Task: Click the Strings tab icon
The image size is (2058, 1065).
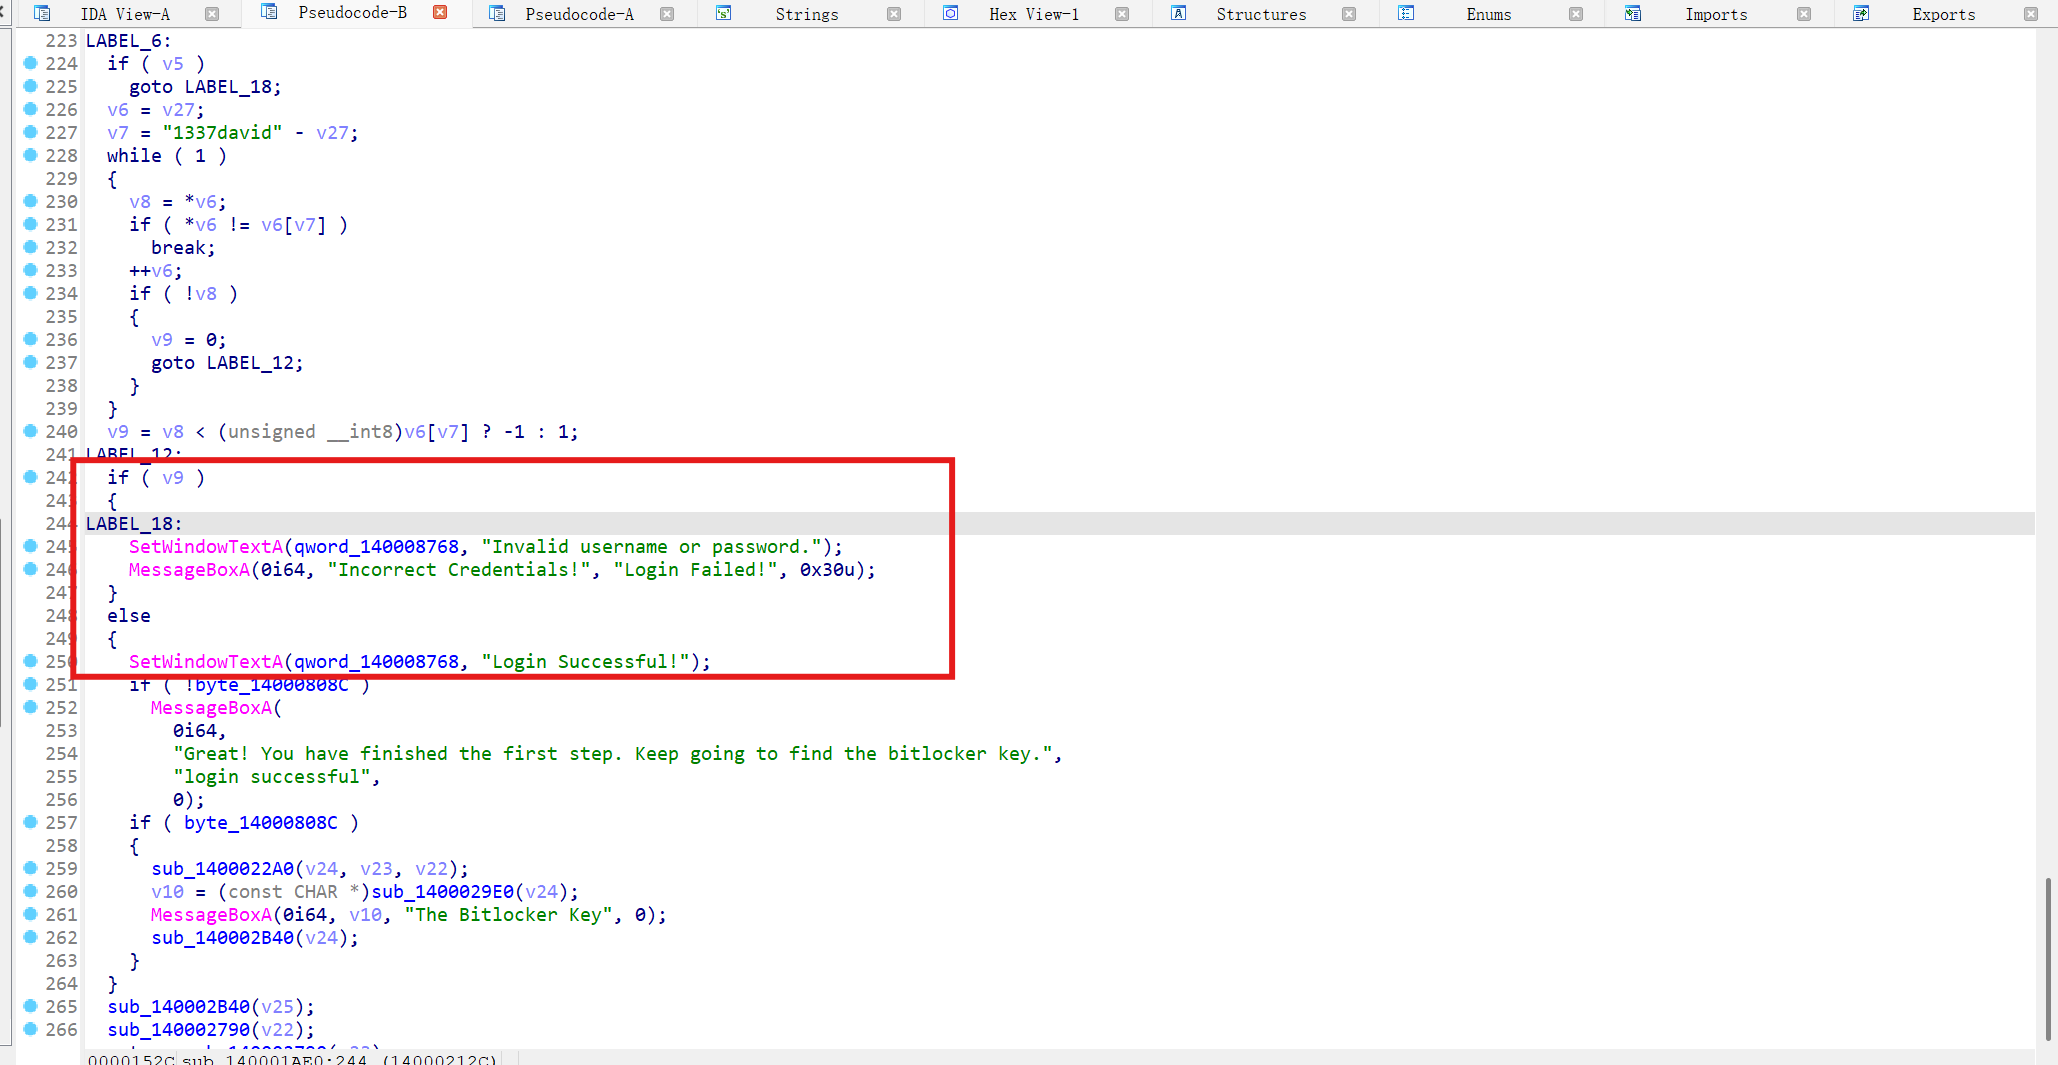Action: coord(724,14)
